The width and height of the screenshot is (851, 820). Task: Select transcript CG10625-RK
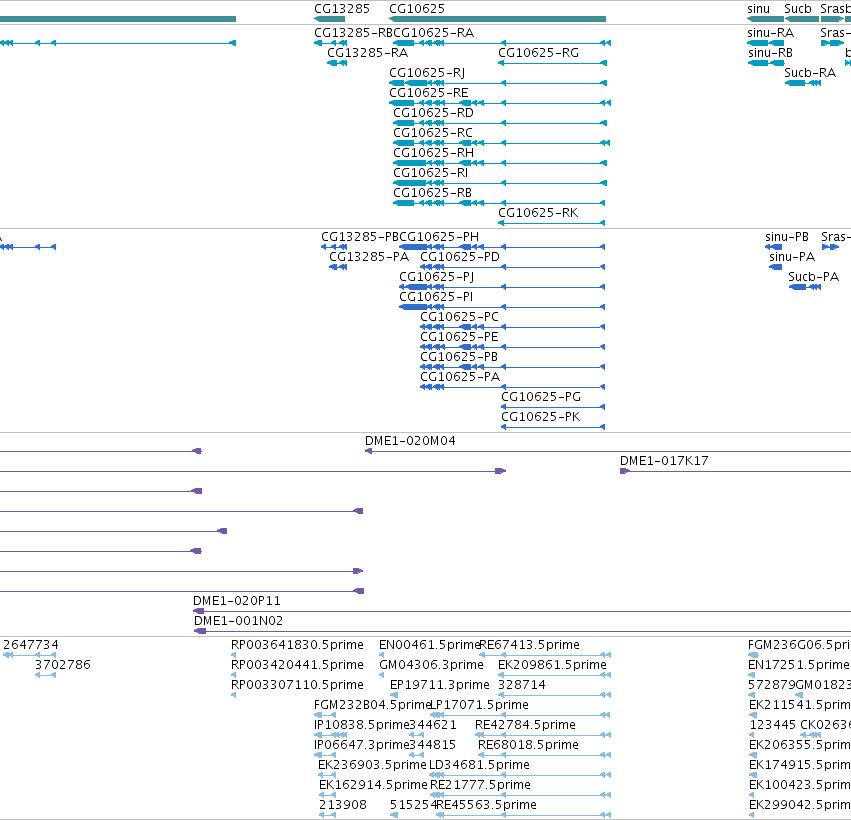(538, 213)
